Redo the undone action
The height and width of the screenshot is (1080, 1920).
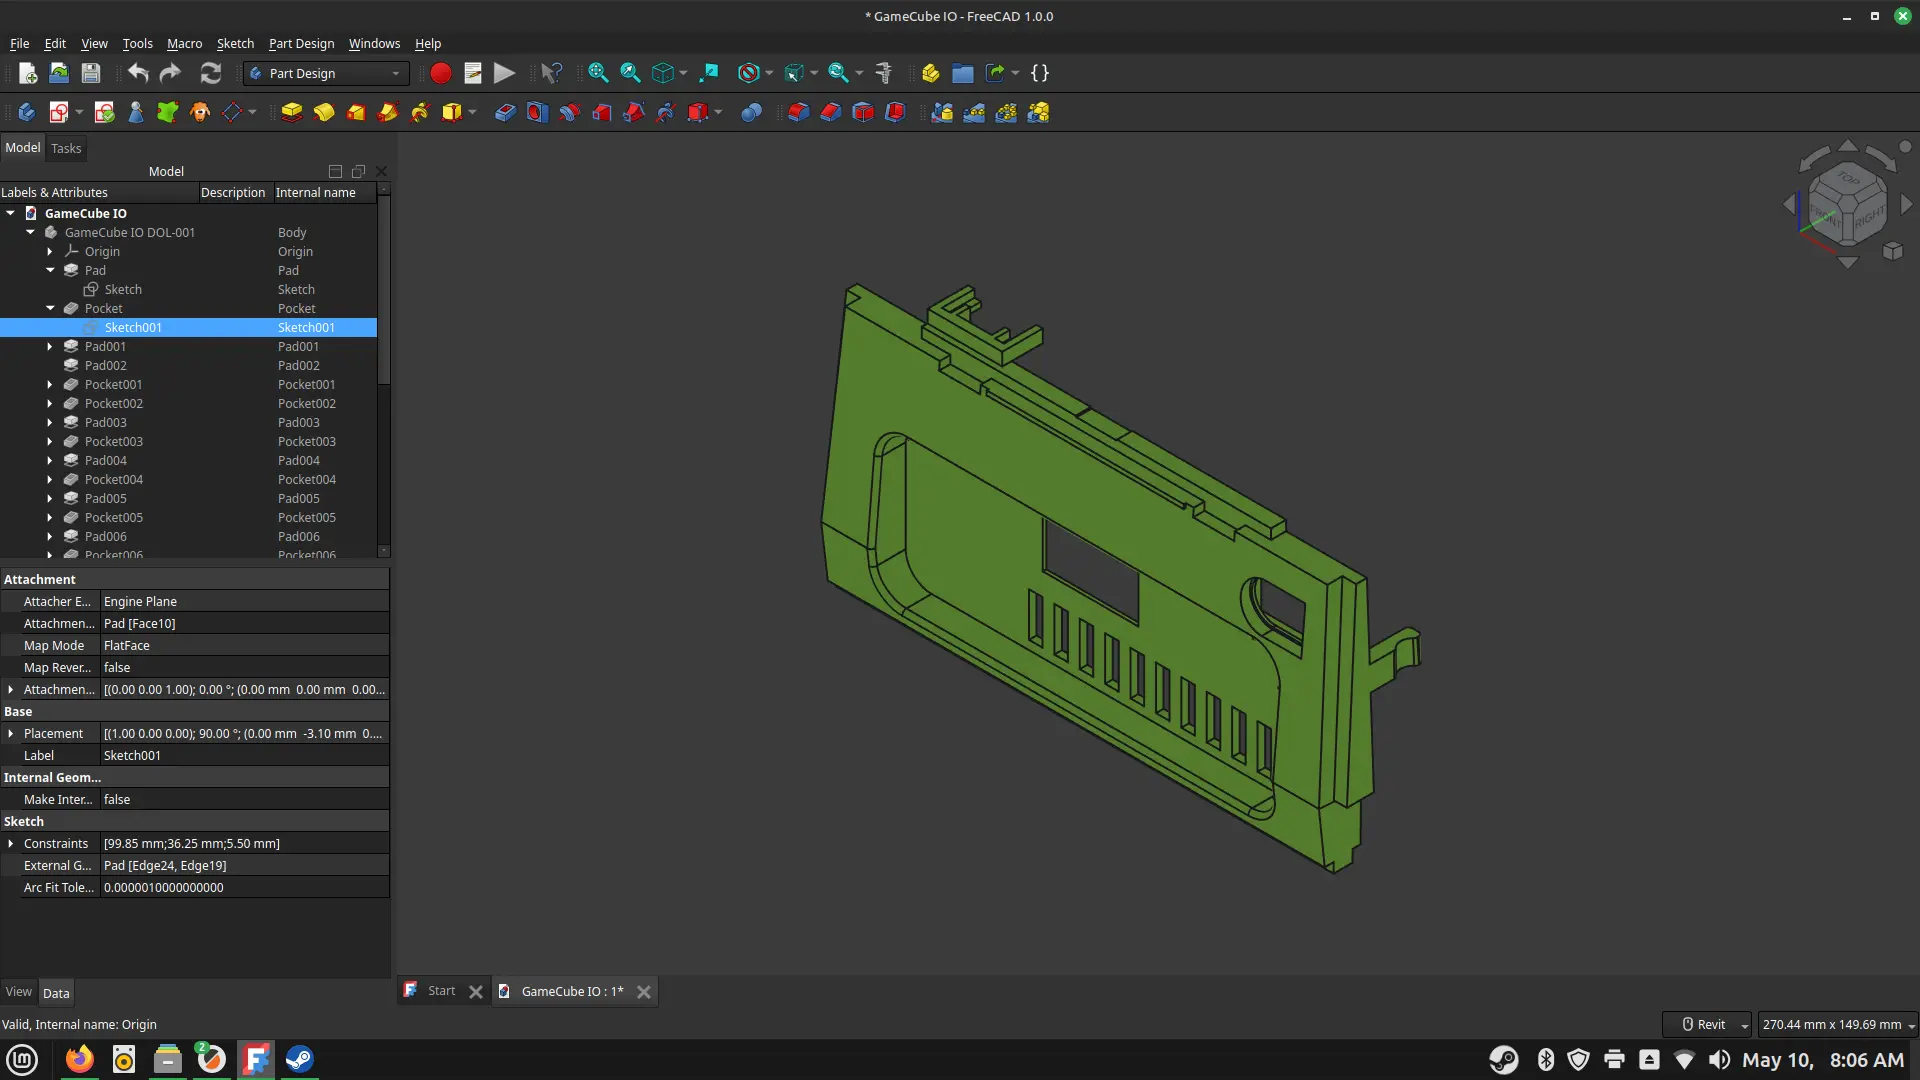click(x=170, y=73)
